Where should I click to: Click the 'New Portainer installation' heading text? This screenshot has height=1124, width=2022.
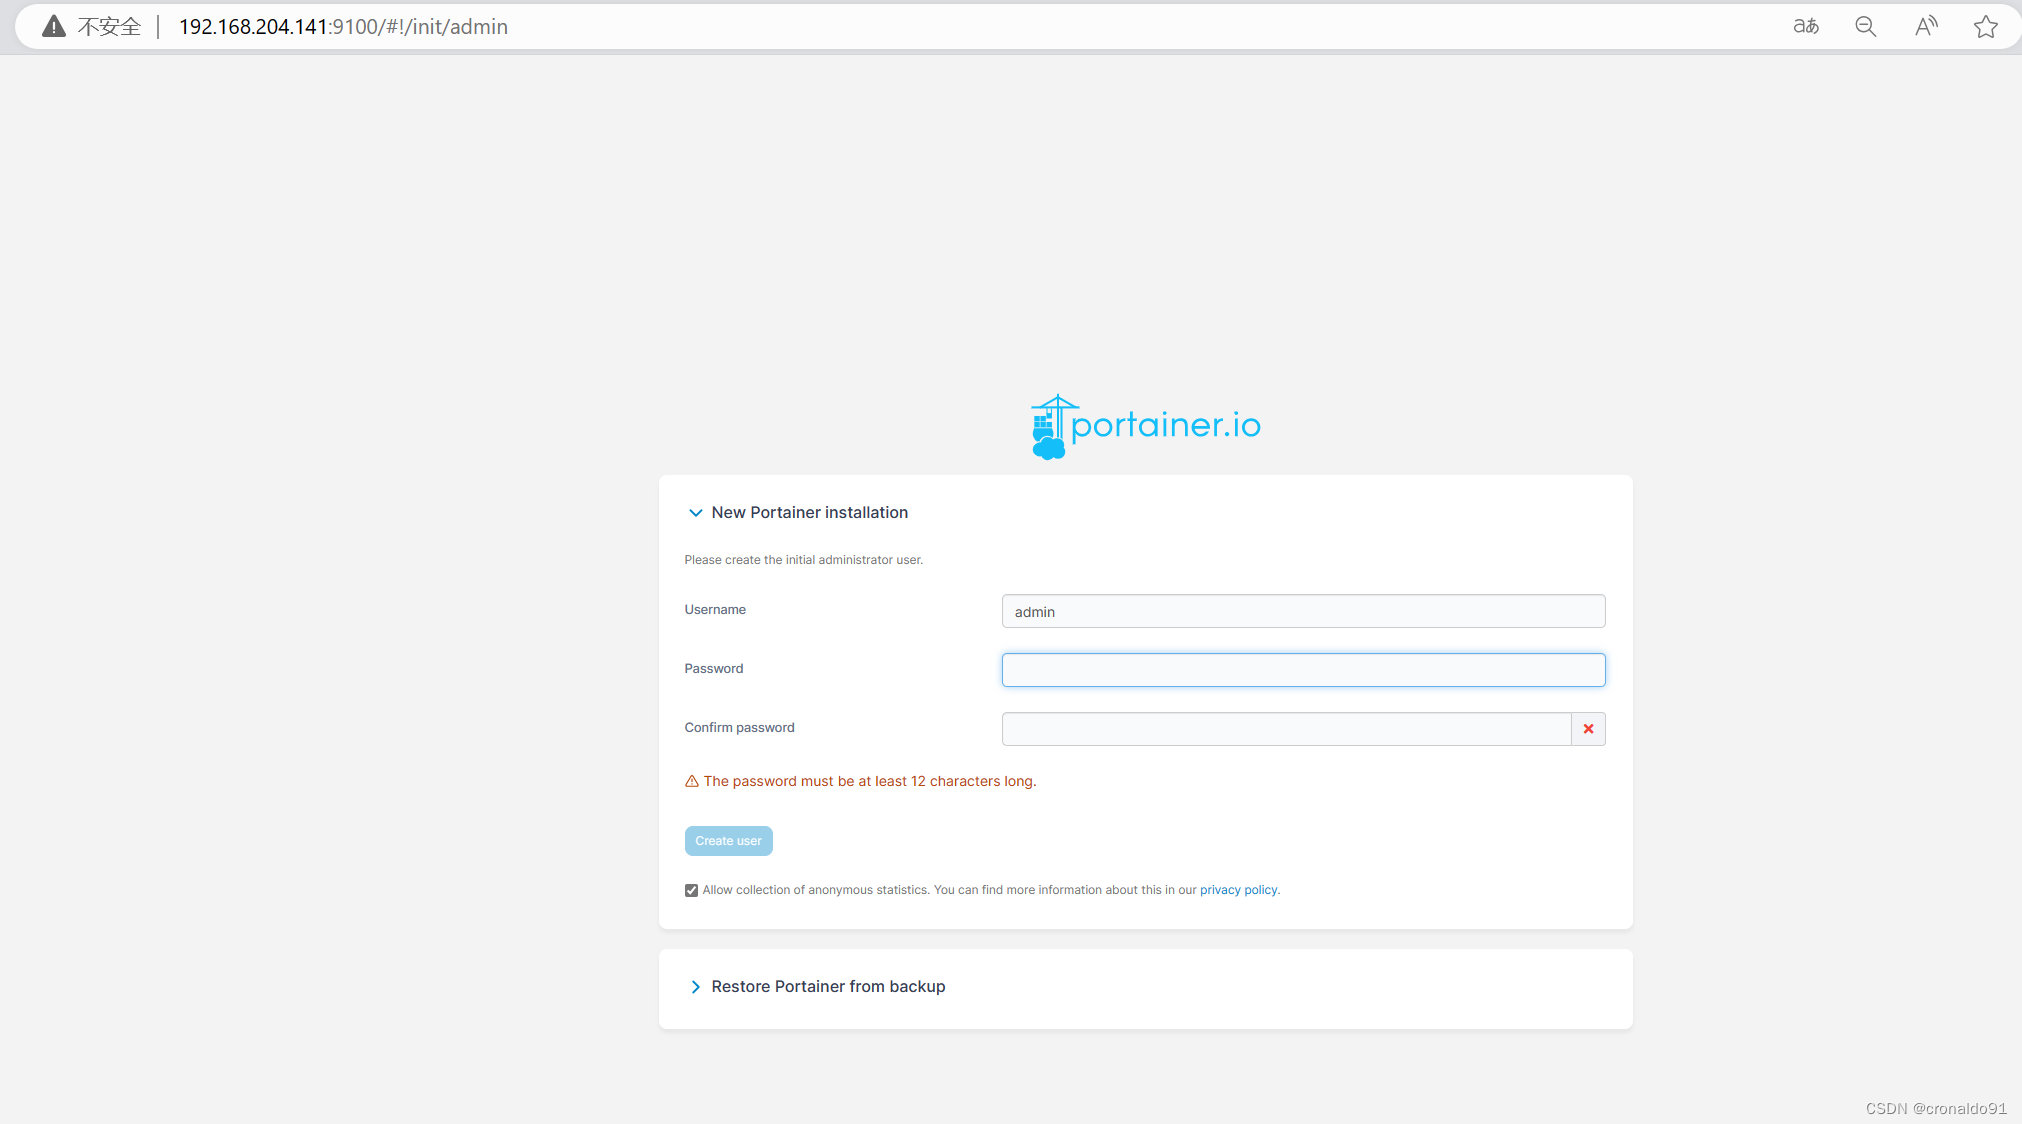tap(809, 513)
